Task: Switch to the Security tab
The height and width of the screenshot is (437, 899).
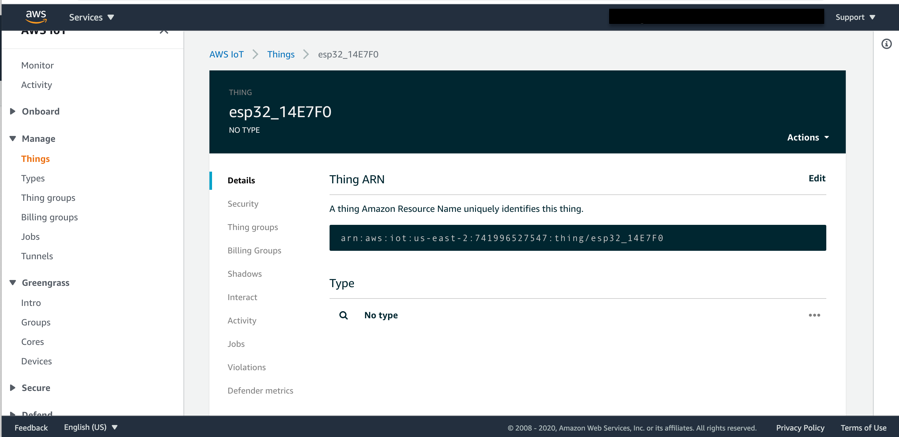Action: pos(243,204)
